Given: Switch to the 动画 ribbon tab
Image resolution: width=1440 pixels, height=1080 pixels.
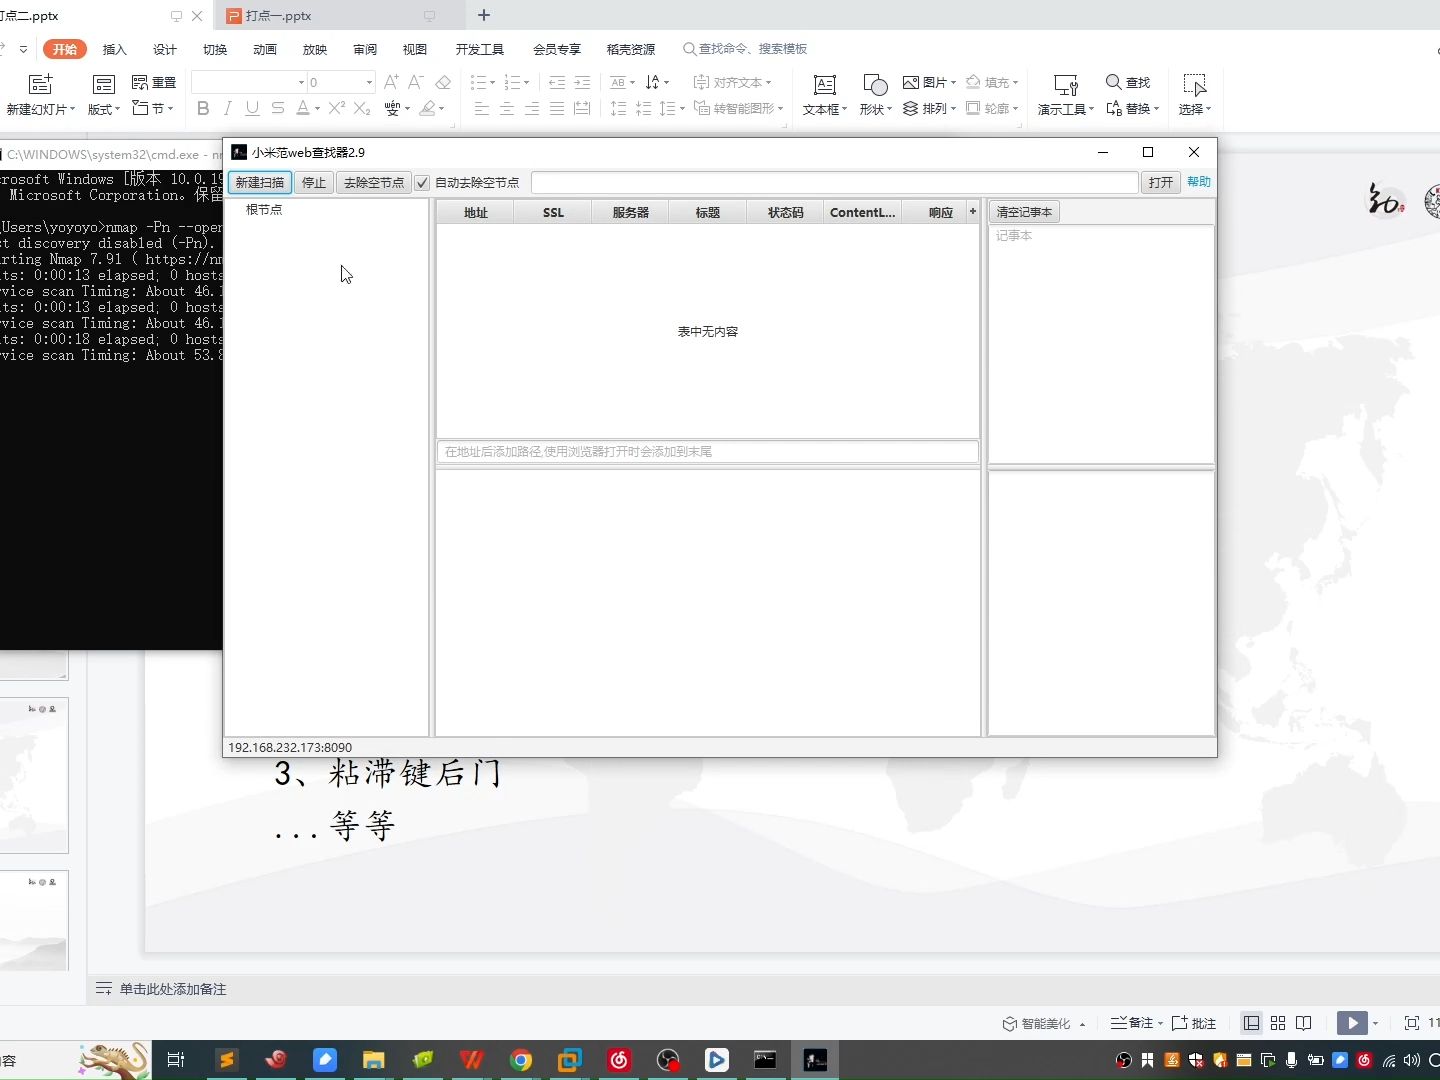Looking at the screenshot, I should (265, 49).
